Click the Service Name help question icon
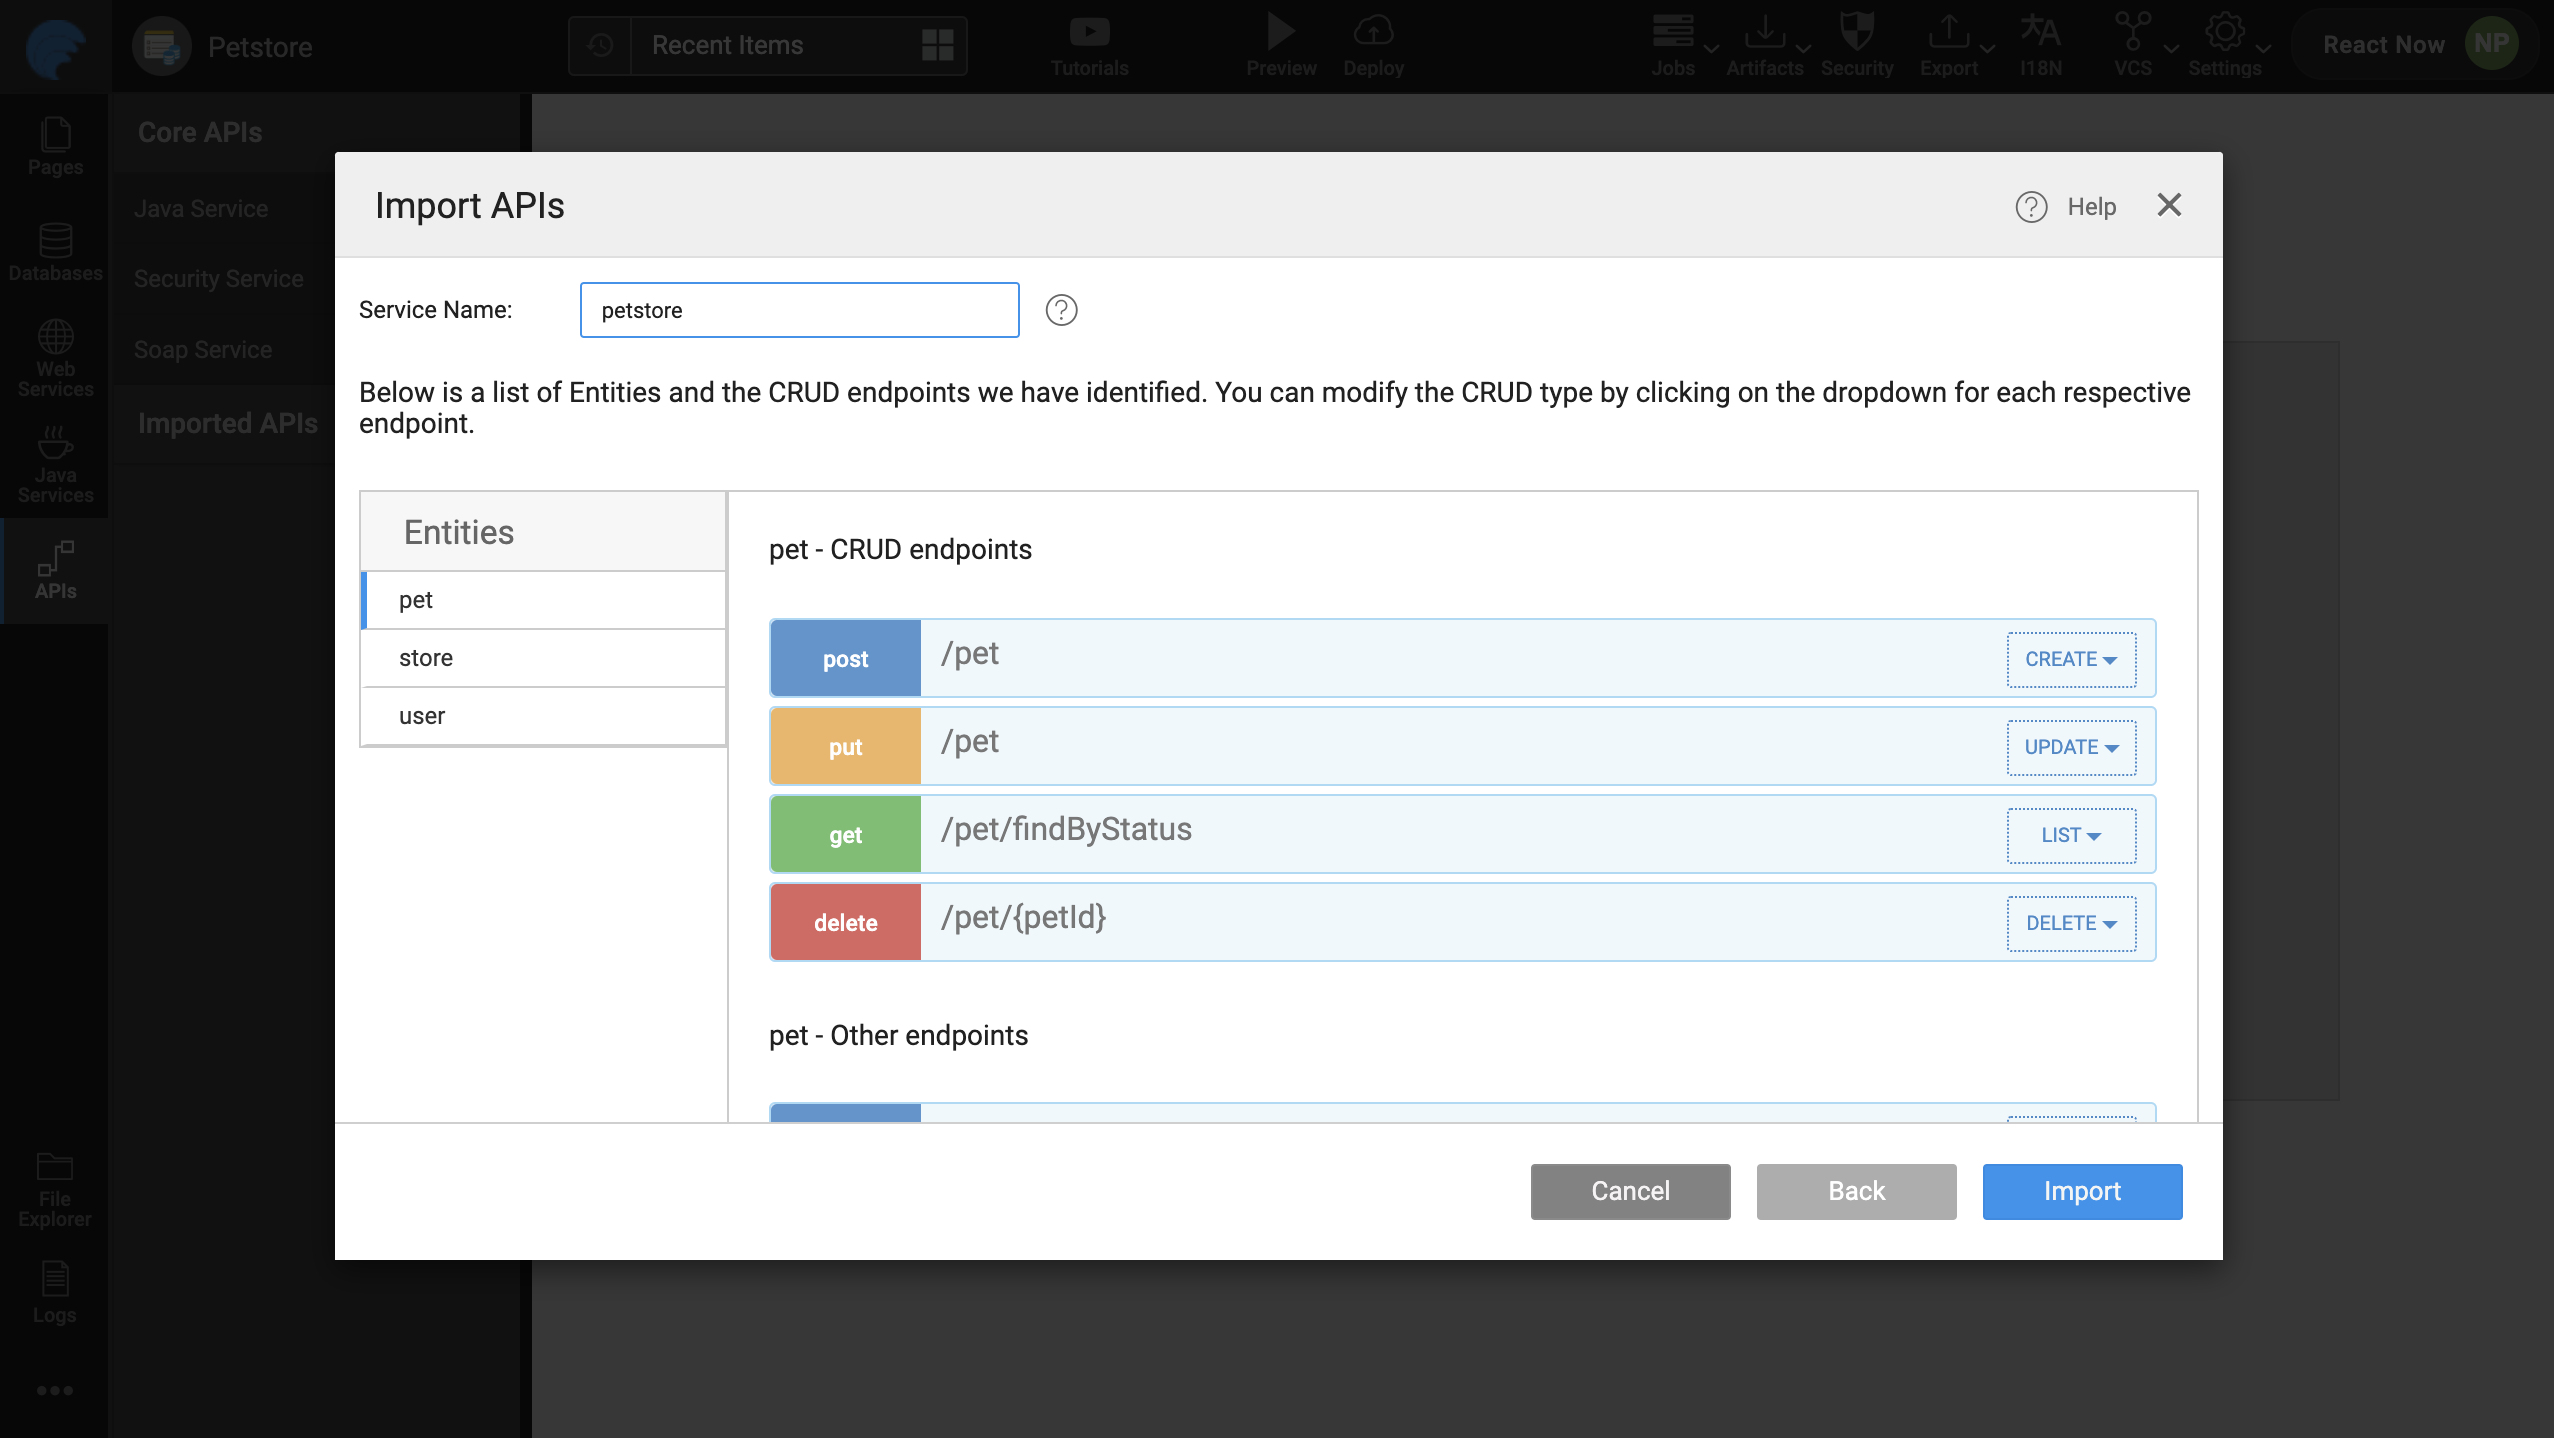The image size is (2554, 1438). pyautogui.click(x=1061, y=310)
